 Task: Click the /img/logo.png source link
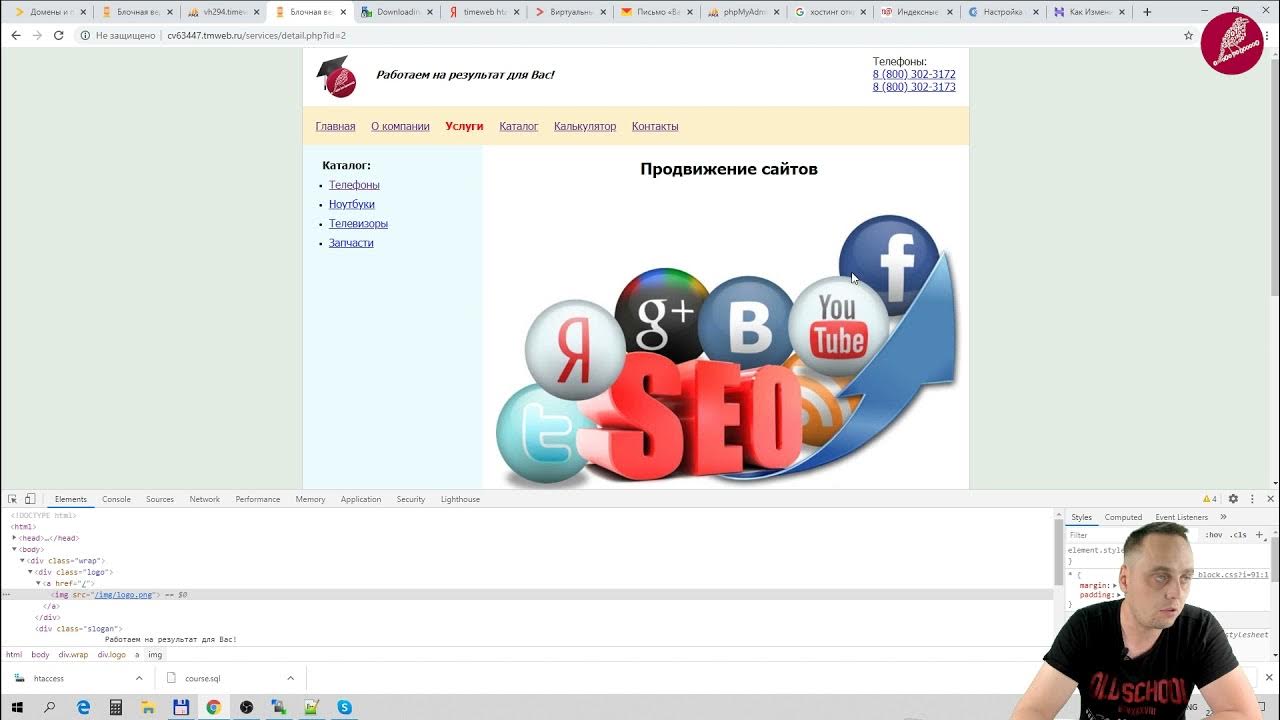coord(124,595)
